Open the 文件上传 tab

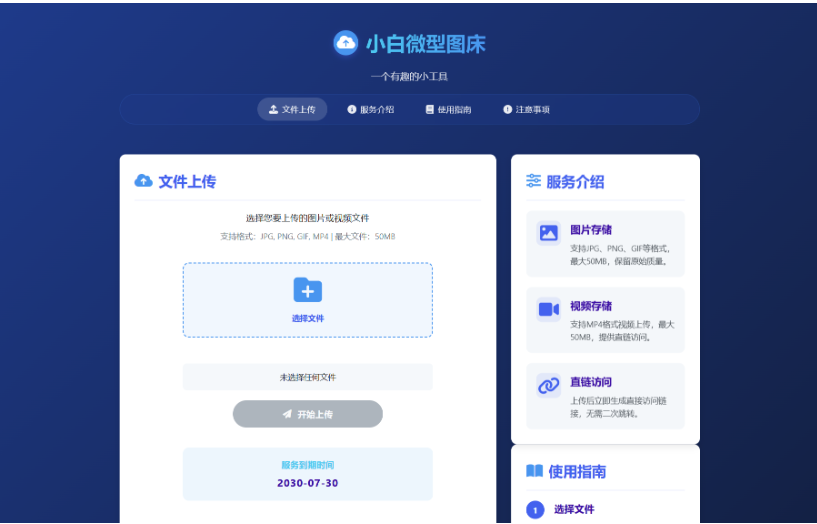coord(292,109)
